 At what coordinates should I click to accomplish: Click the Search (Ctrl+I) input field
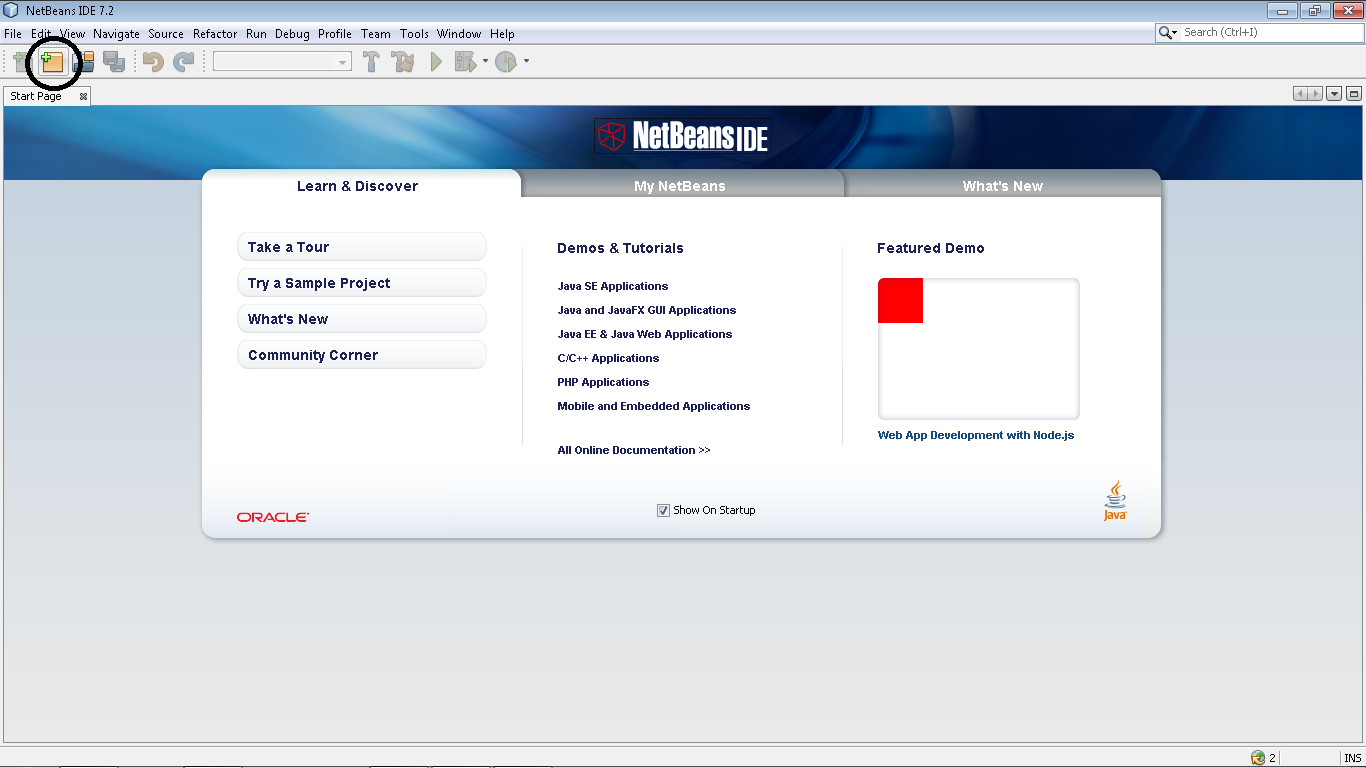click(1270, 33)
